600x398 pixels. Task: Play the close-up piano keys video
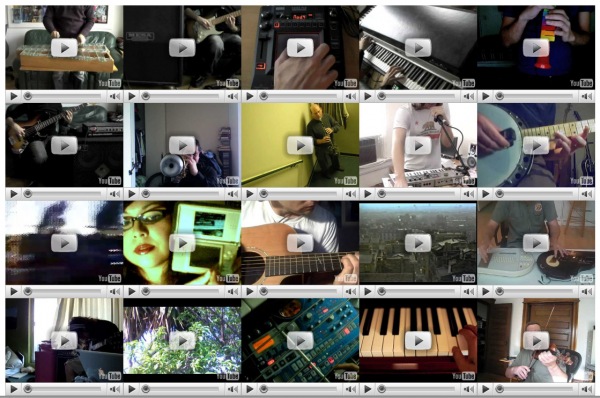[x=418, y=341]
